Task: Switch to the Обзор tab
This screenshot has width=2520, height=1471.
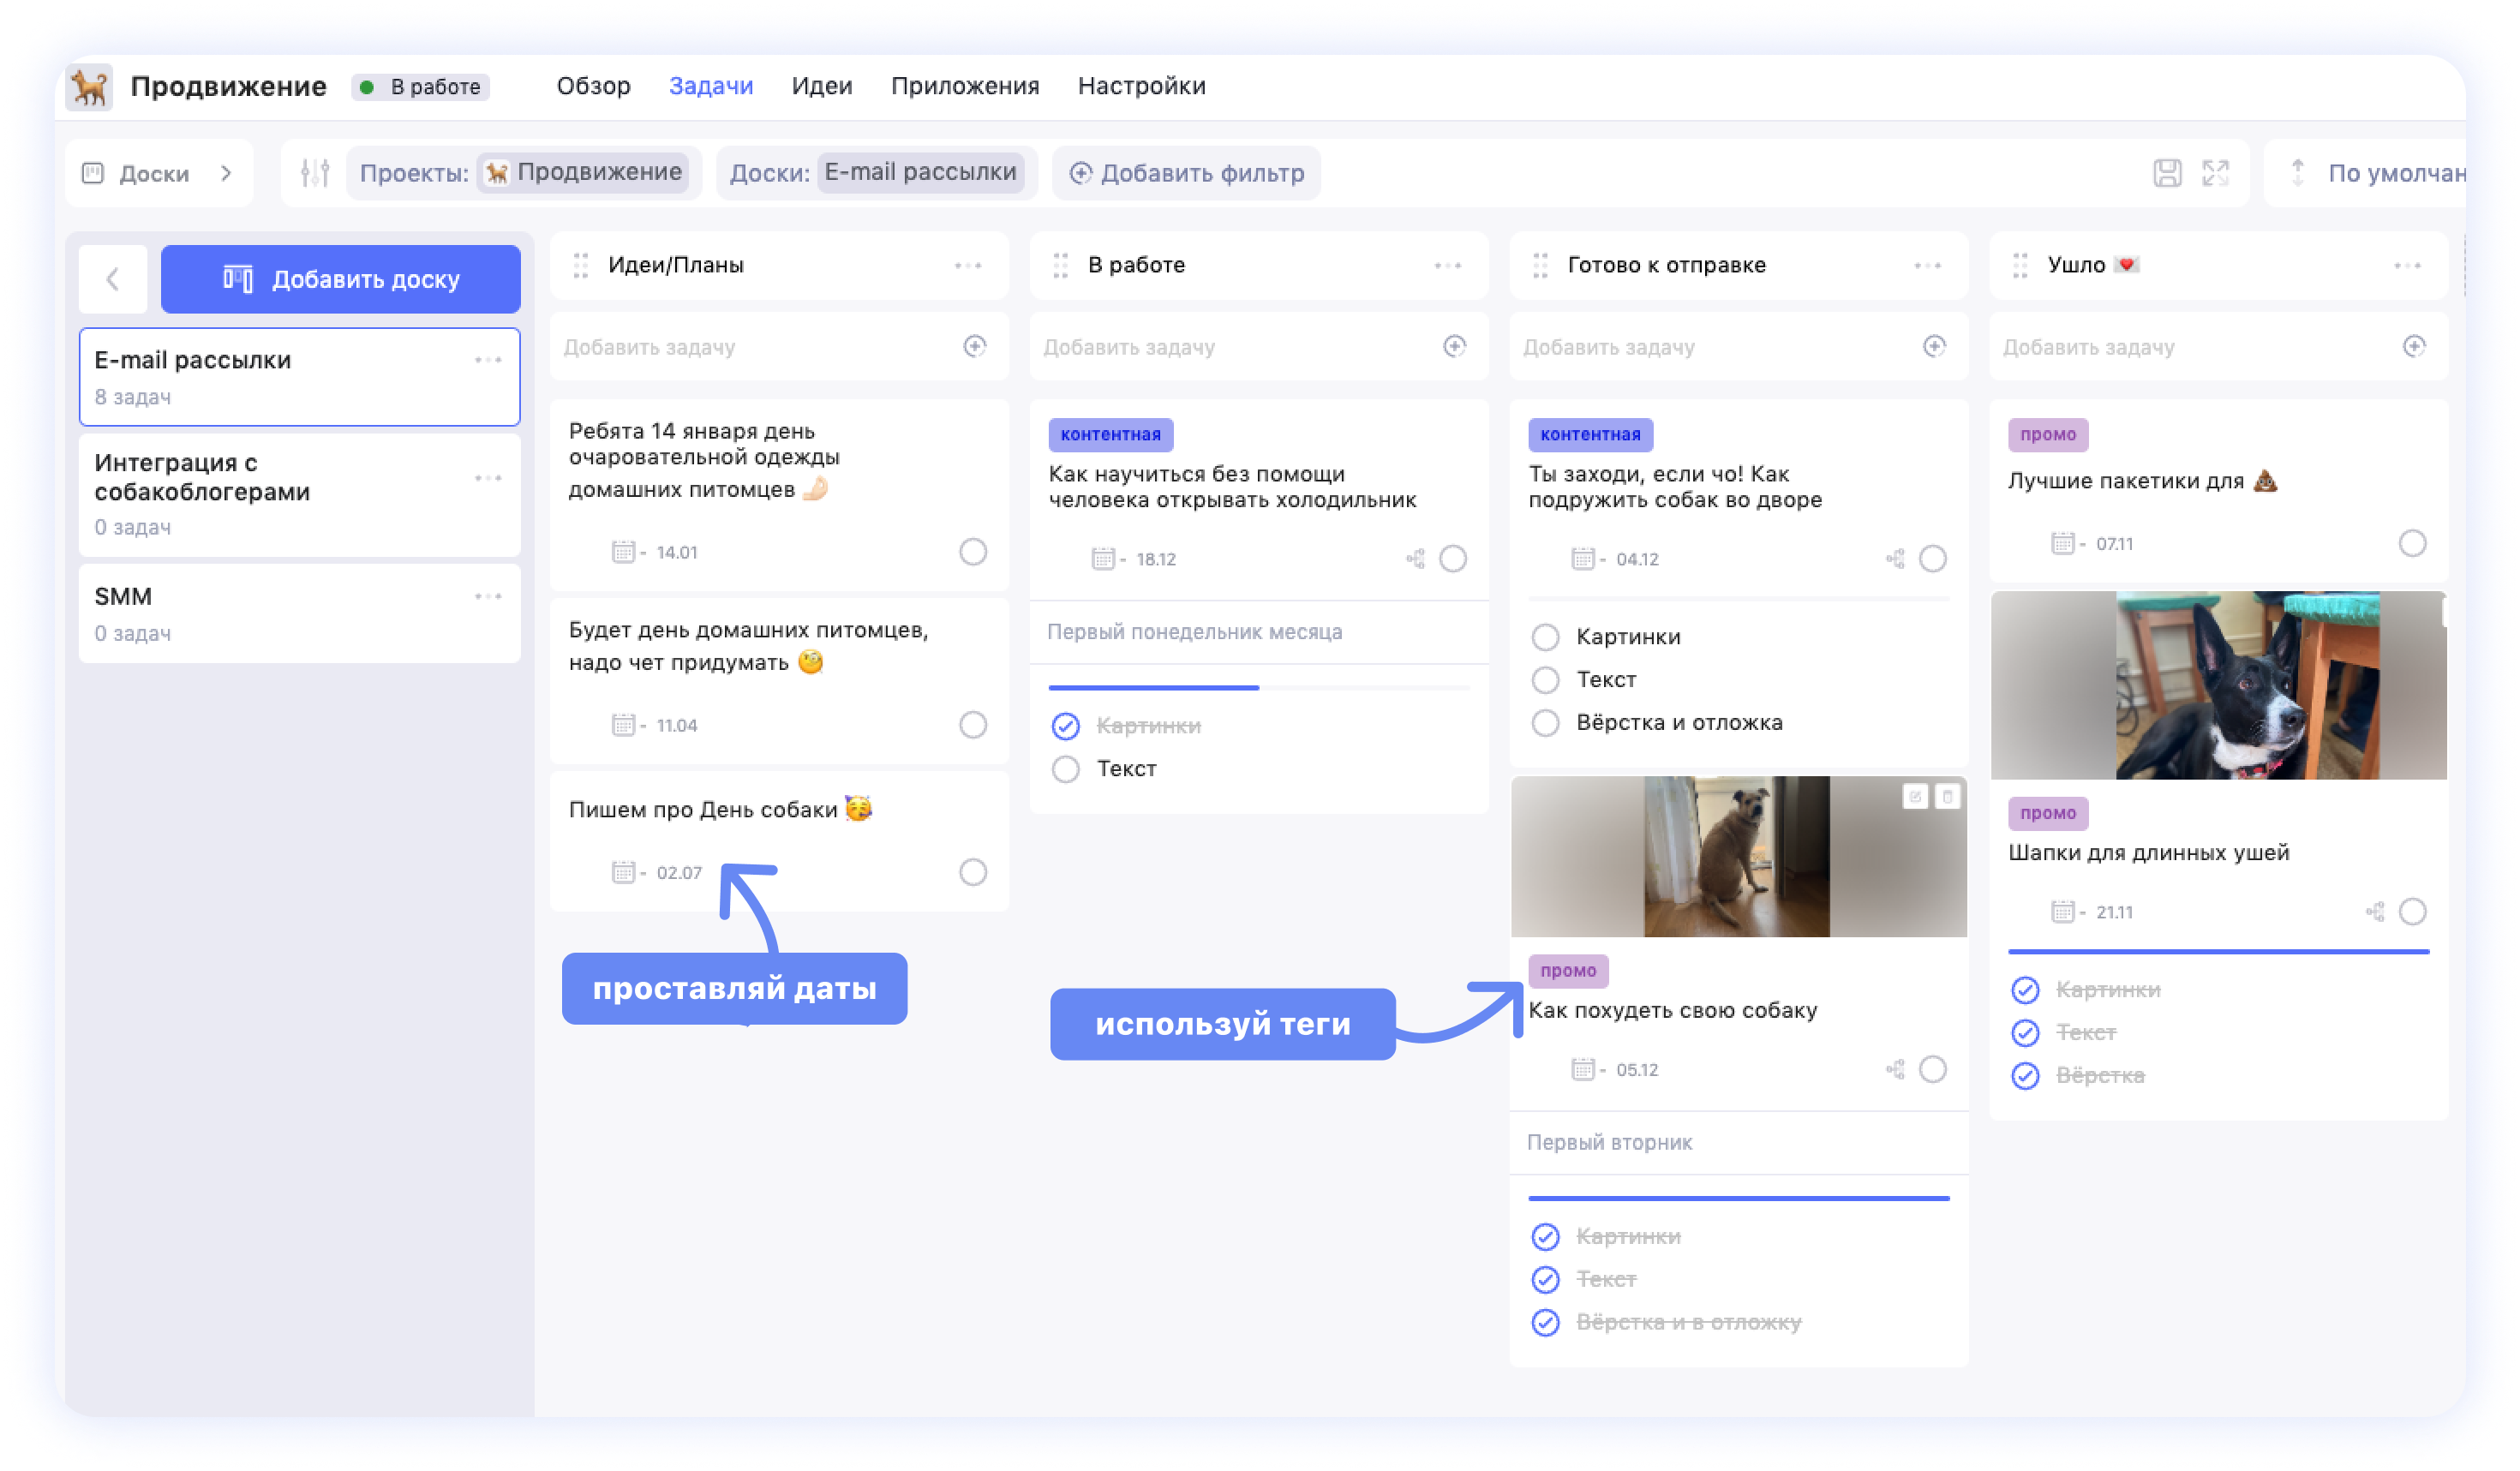Action: (x=593, y=86)
